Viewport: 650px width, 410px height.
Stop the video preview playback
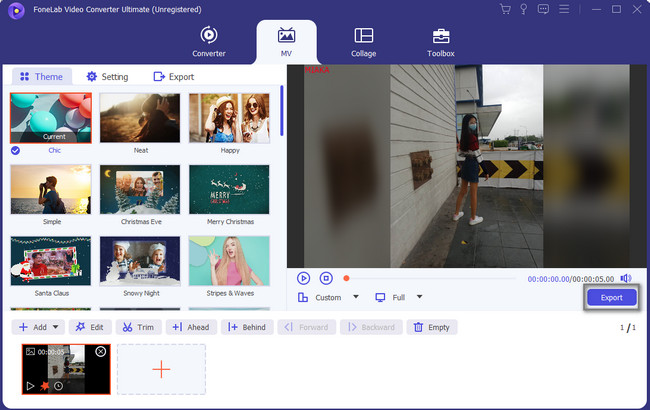(x=326, y=278)
